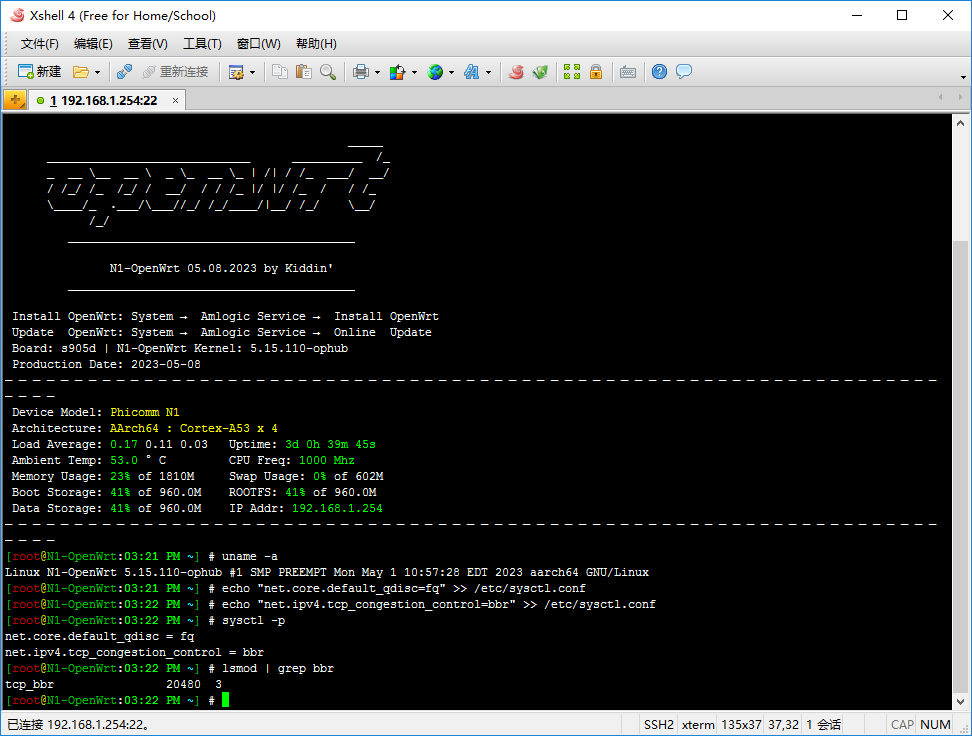Click the SSH2 status bar entry

[658, 724]
